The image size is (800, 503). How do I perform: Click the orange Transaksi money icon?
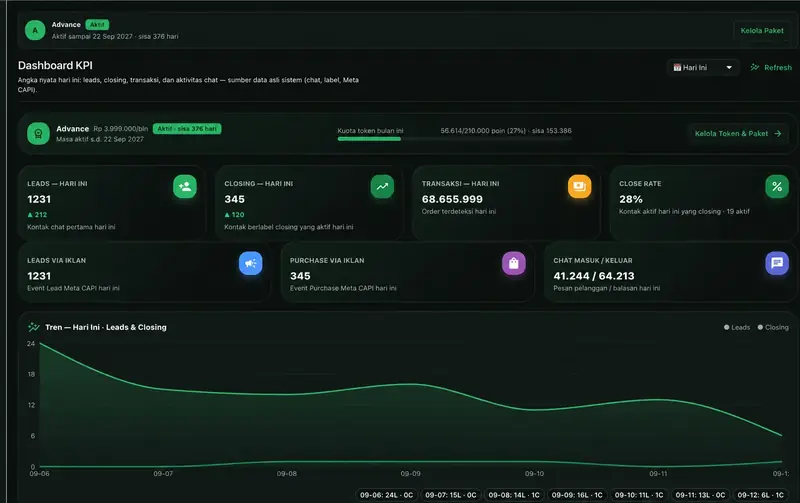pos(580,187)
